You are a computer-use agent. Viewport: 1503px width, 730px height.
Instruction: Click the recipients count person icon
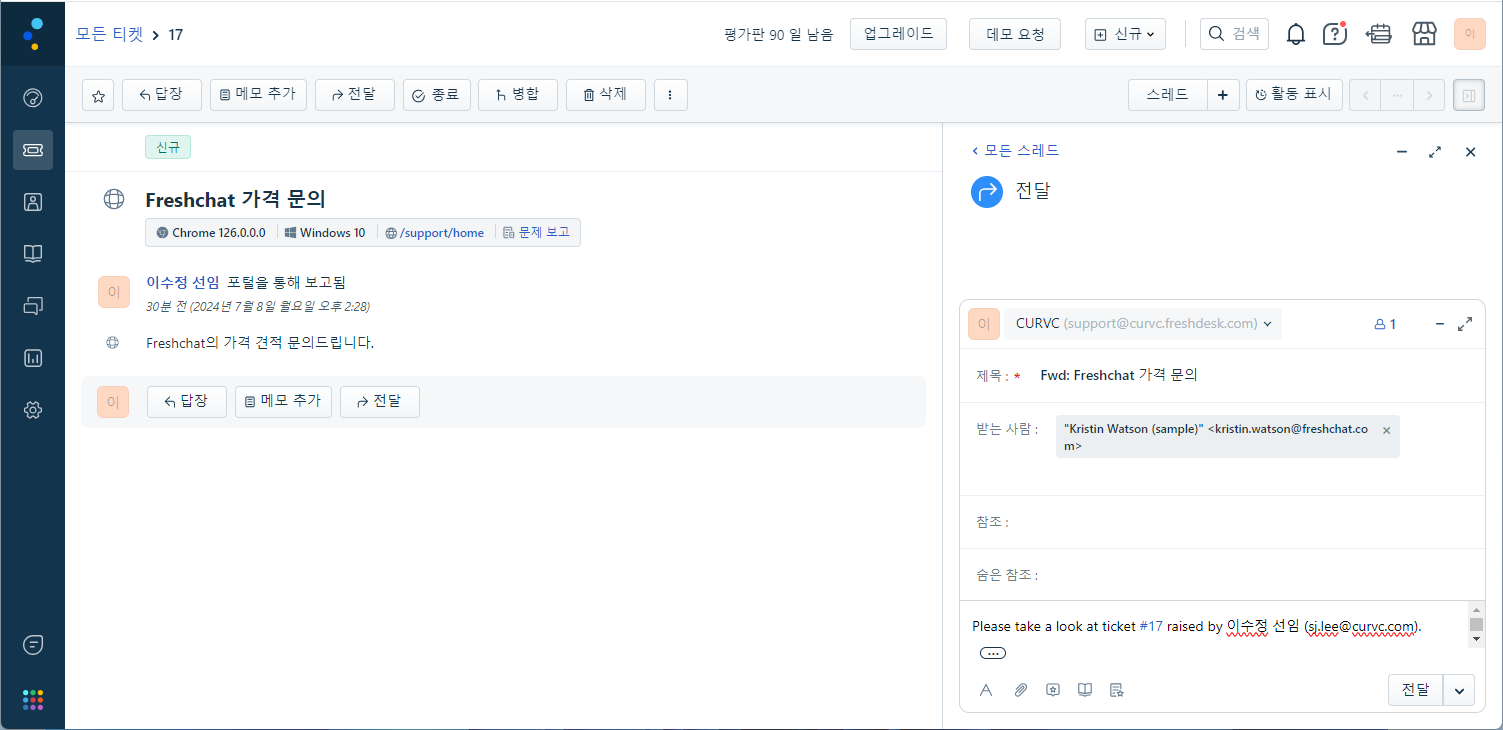pos(1385,324)
